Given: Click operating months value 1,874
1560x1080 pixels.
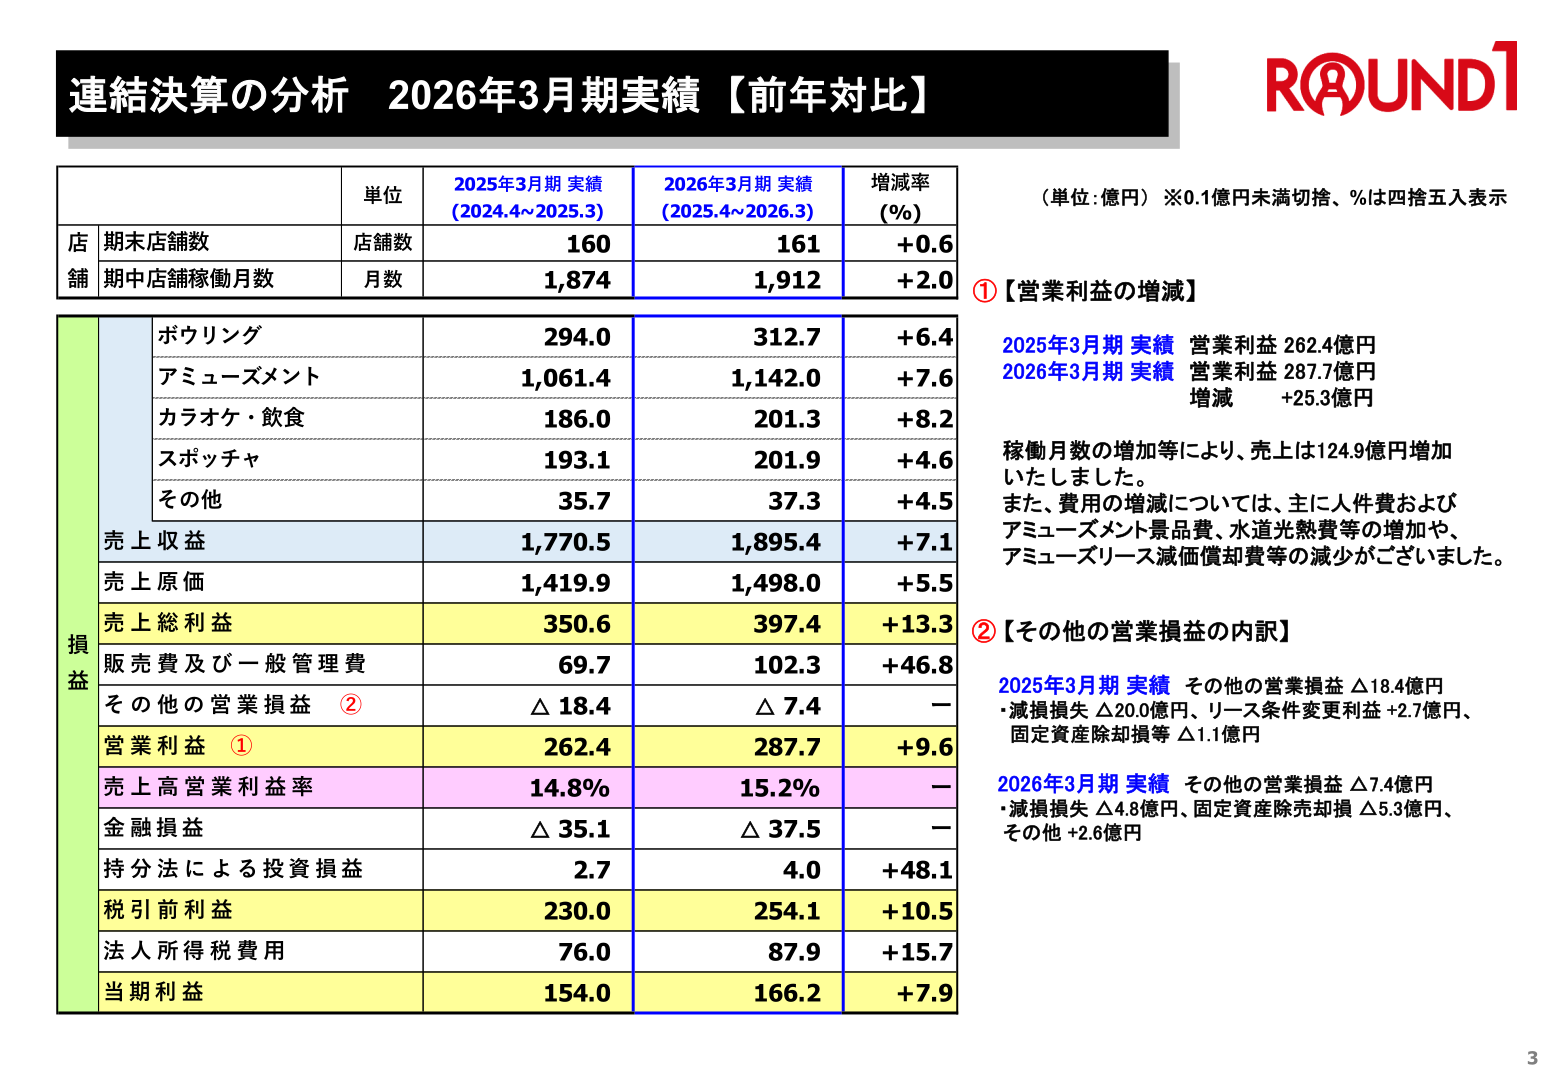Looking at the screenshot, I should (x=577, y=280).
